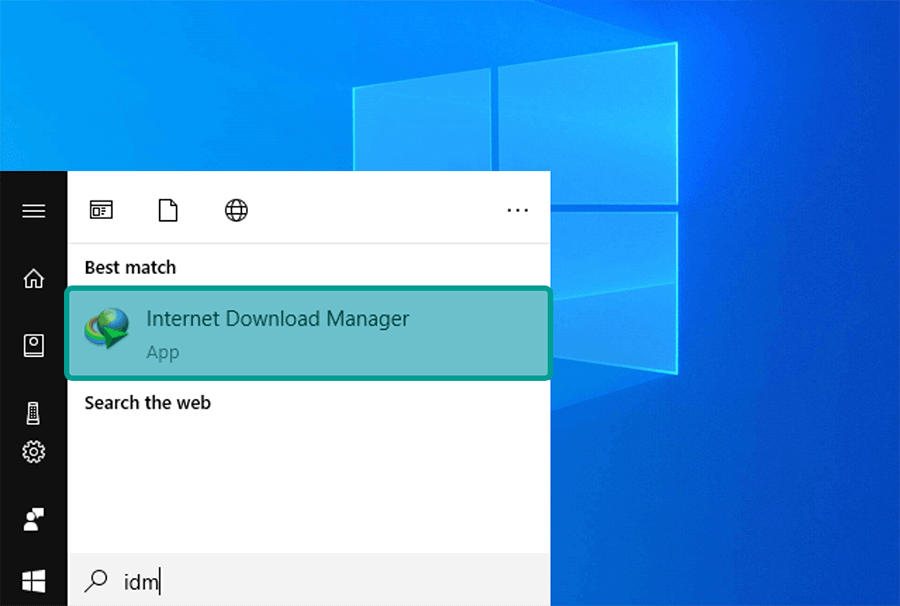Filter results by Documents icon
The height and width of the screenshot is (606, 900).
(168, 210)
